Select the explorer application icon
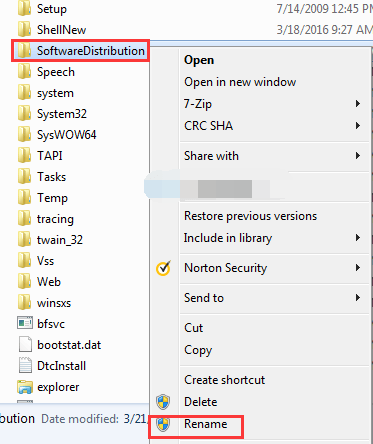The width and height of the screenshot is (373, 444). pos(25,387)
